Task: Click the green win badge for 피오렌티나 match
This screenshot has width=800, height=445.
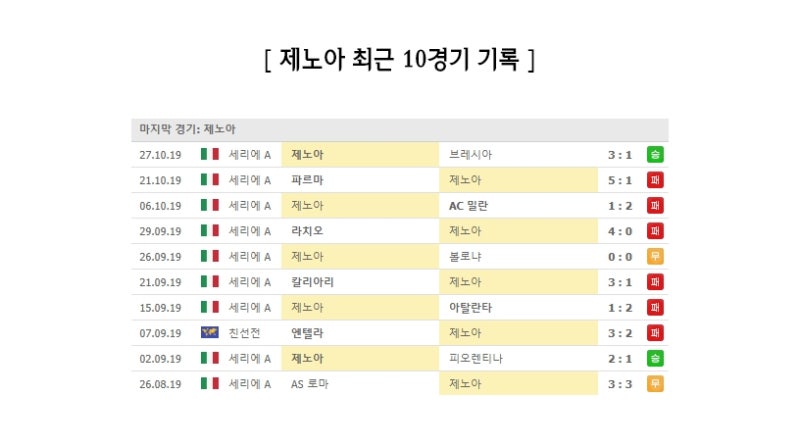Action: [655, 358]
